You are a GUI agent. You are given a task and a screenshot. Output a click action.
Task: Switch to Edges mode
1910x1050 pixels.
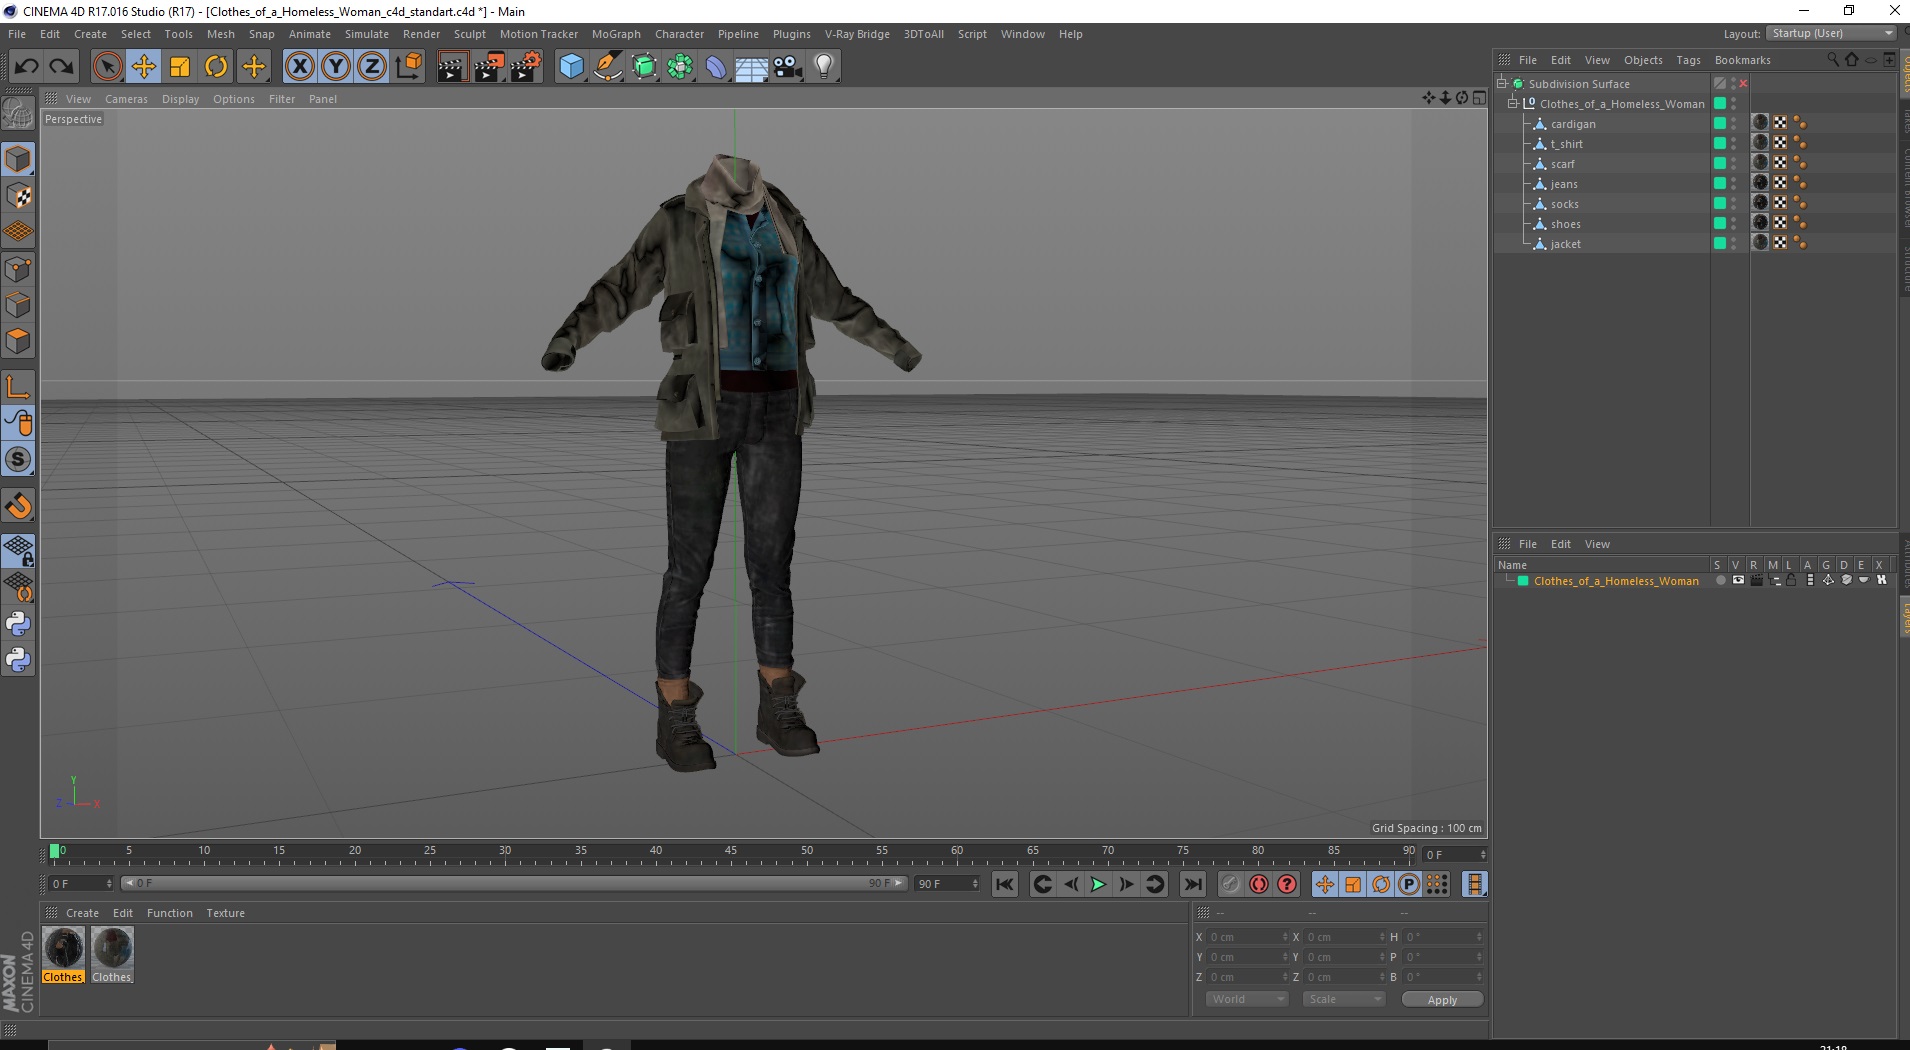click(18, 305)
